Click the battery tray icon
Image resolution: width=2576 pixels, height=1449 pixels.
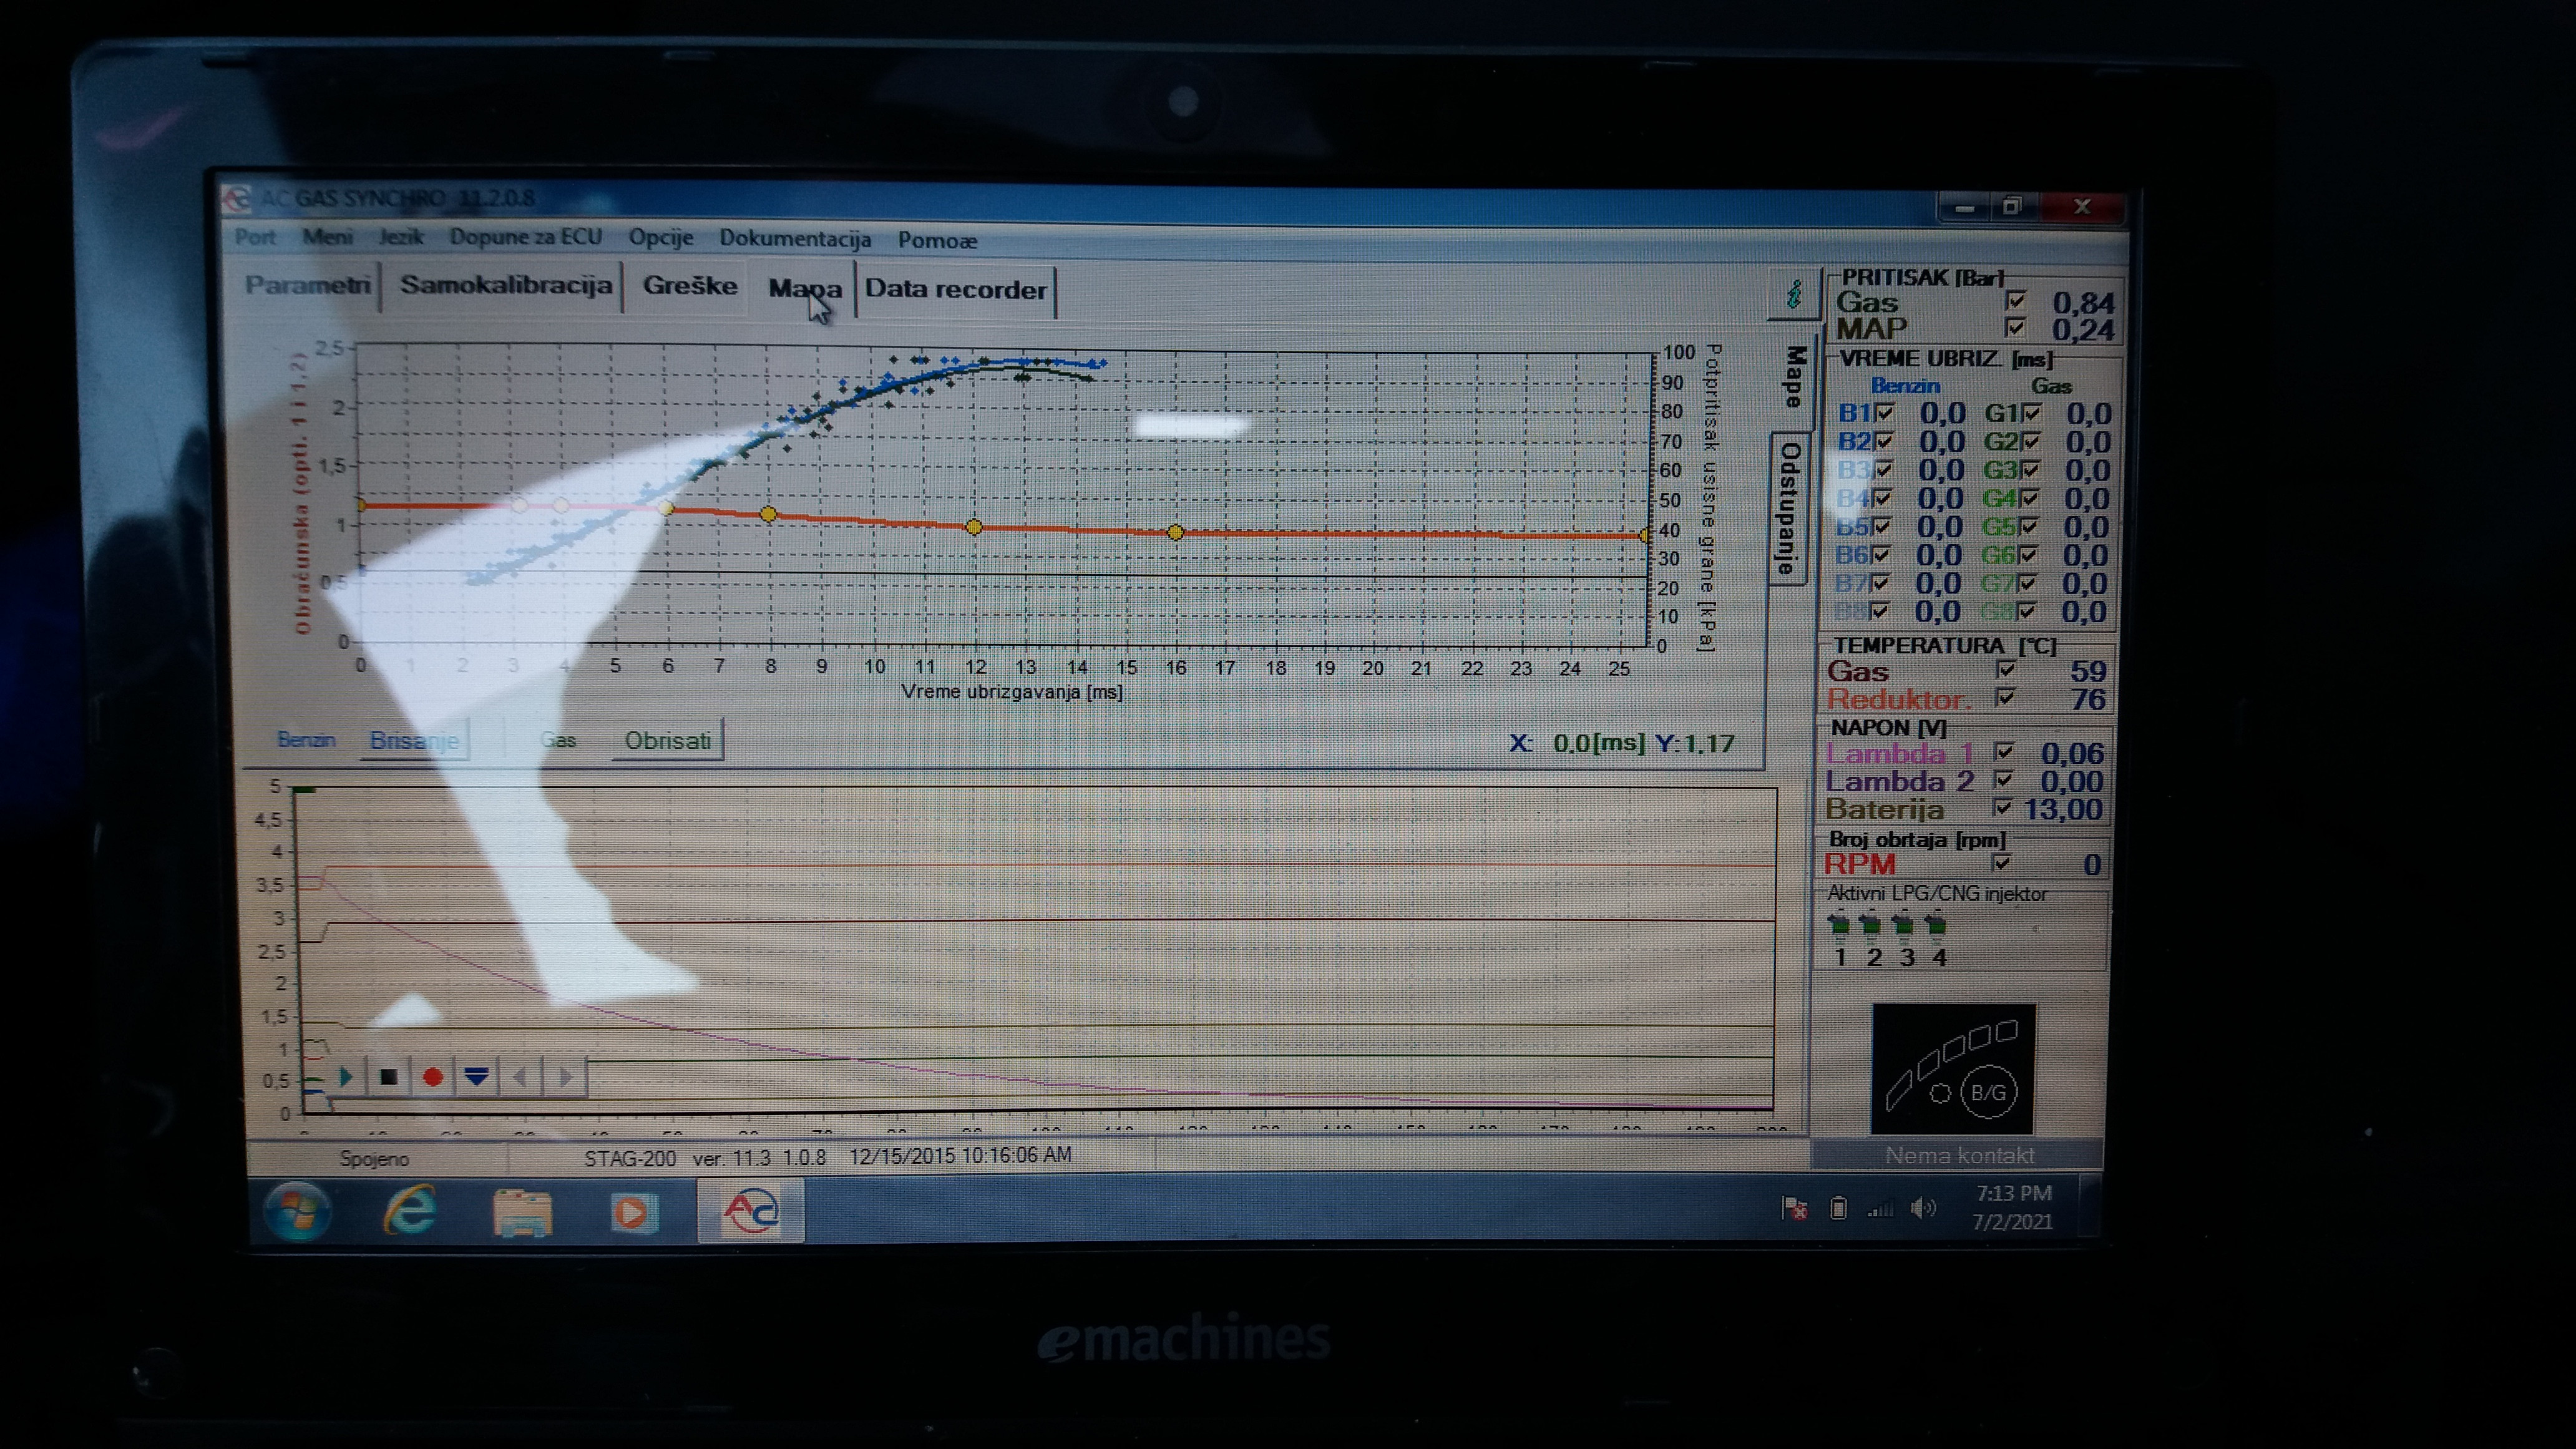point(1838,1209)
